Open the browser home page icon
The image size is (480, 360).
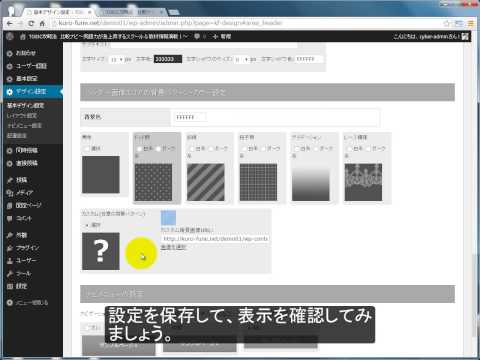pos(42,23)
